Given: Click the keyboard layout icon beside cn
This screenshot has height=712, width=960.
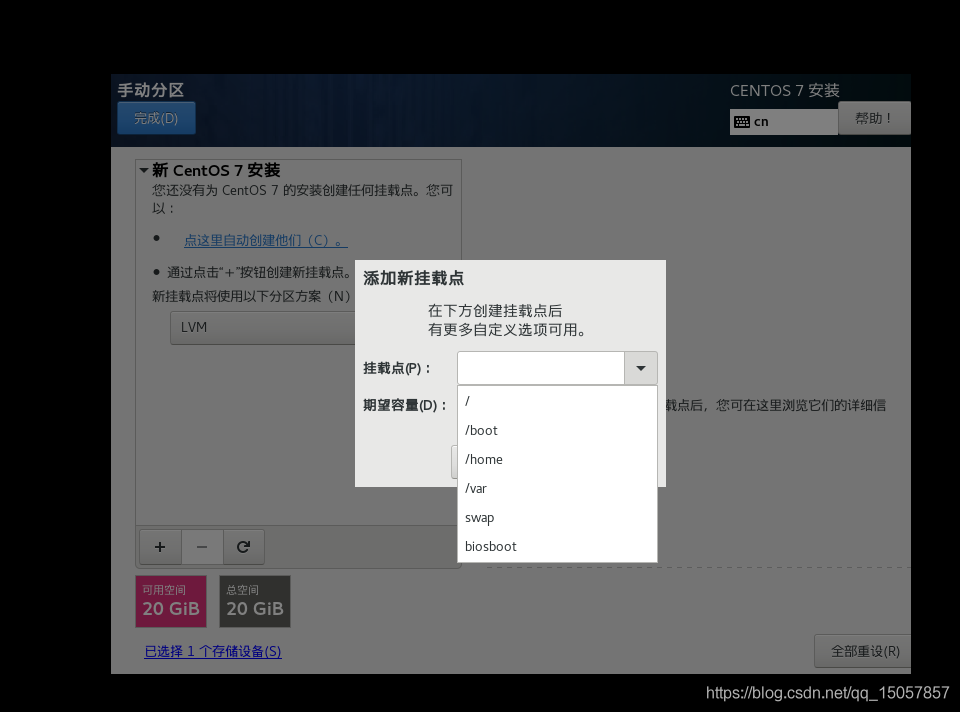Looking at the screenshot, I should pyautogui.click(x=741, y=122).
